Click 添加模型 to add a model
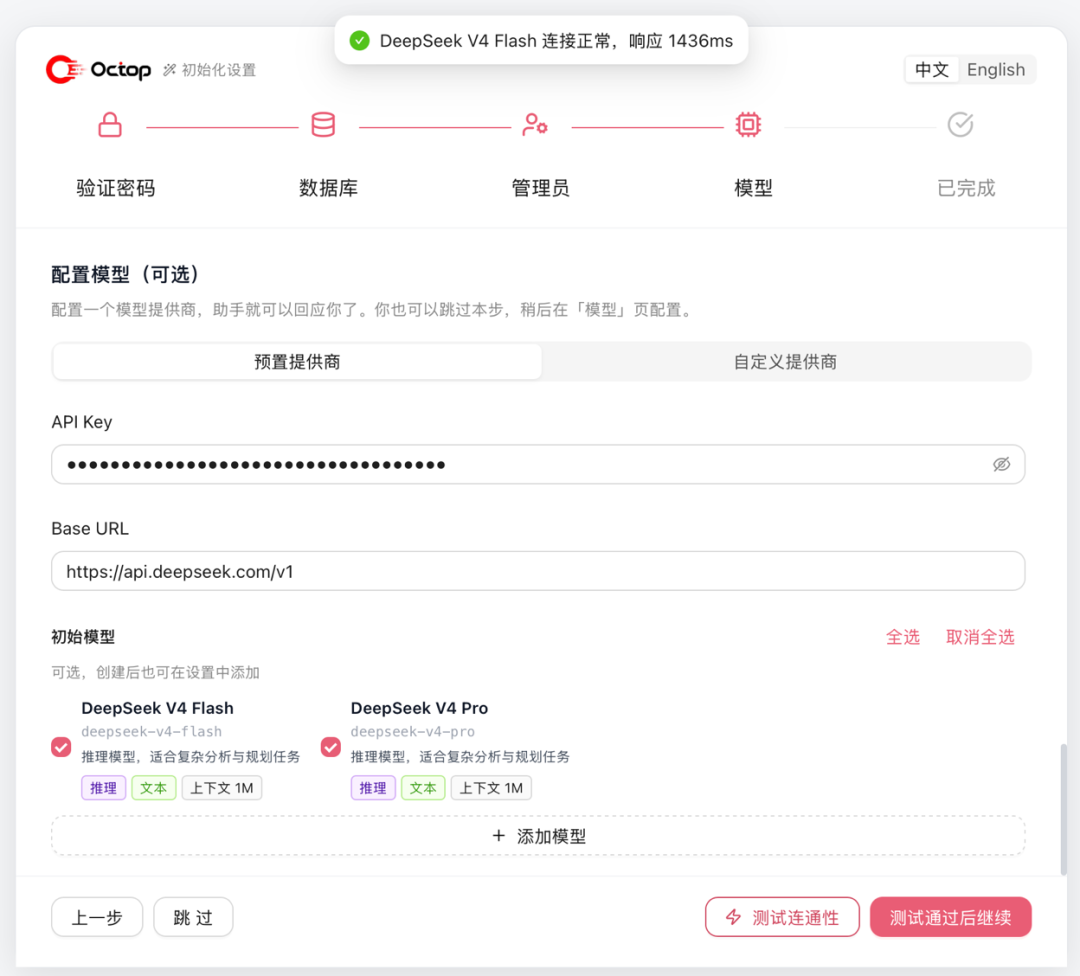The image size is (1080, 976). [539, 836]
